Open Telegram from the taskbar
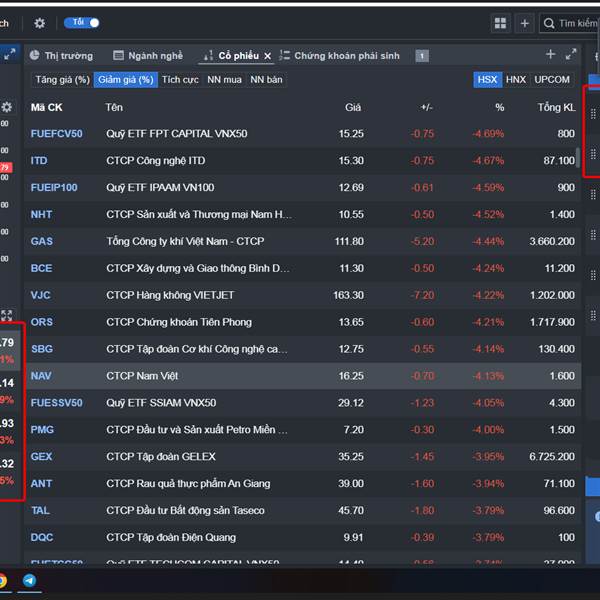Image resolution: width=600 pixels, height=600 pixels. [29, 580]
